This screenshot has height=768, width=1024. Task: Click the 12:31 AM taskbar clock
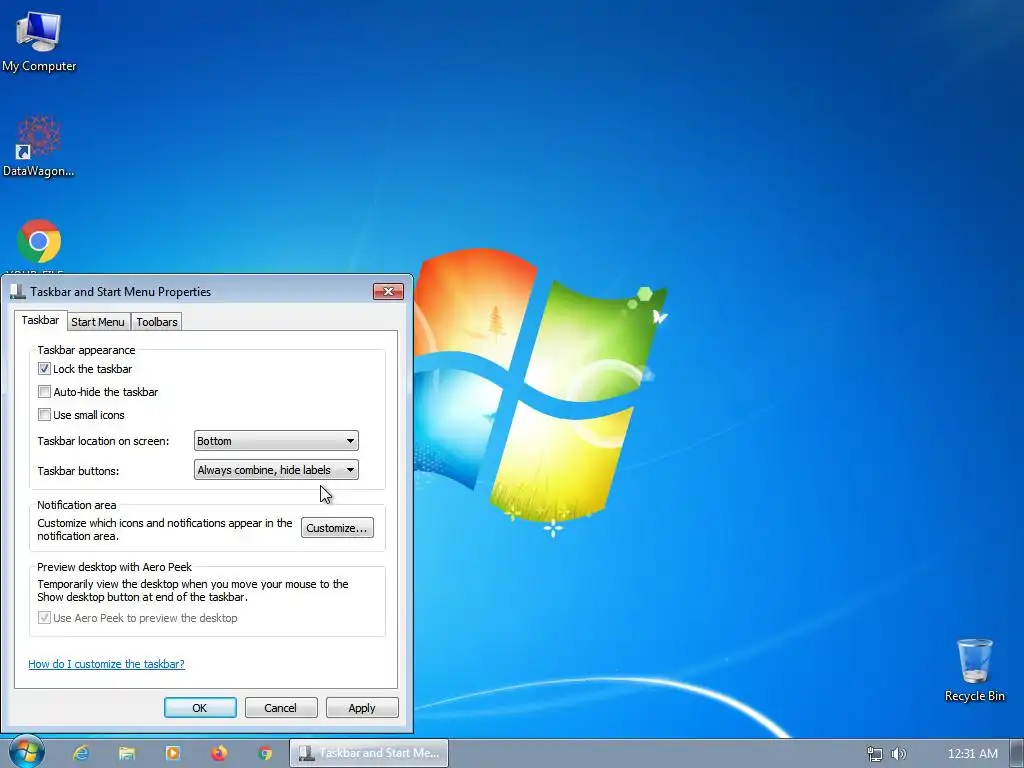tap(972, 754)
